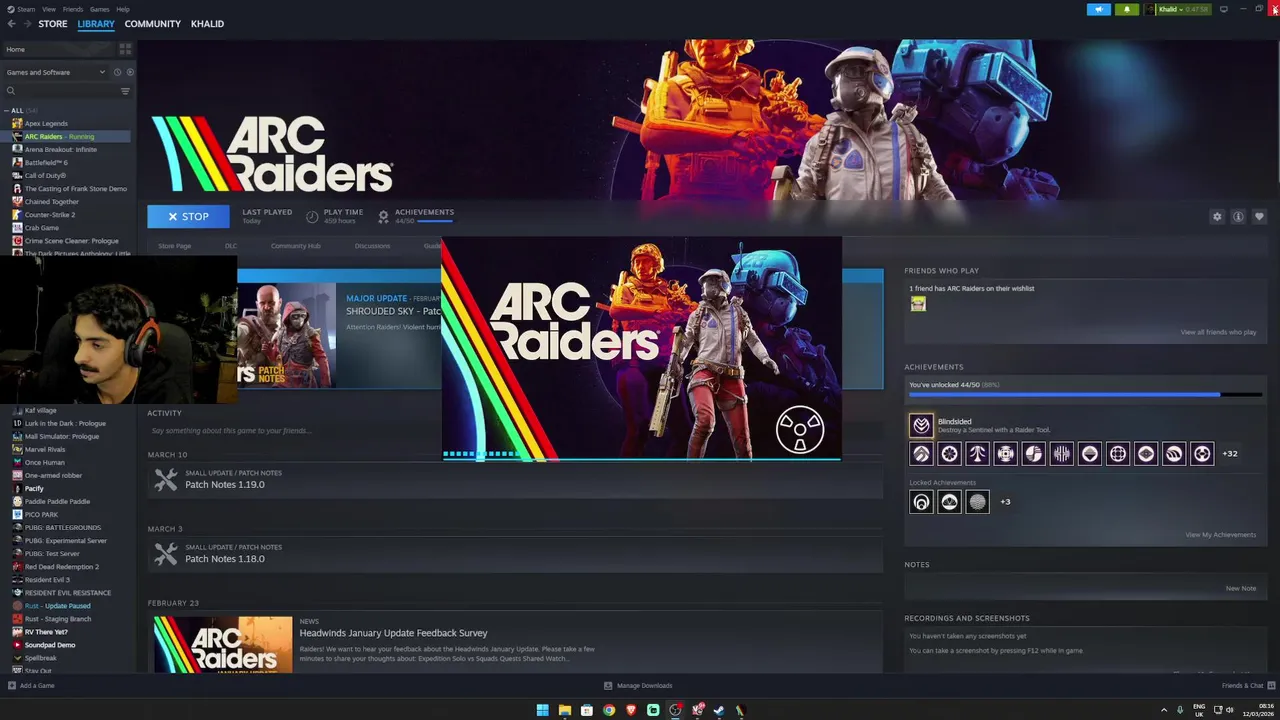Click the manage game settings gear icon
This screenshot has width=1280, height=720.
(x=1217, y=217)
